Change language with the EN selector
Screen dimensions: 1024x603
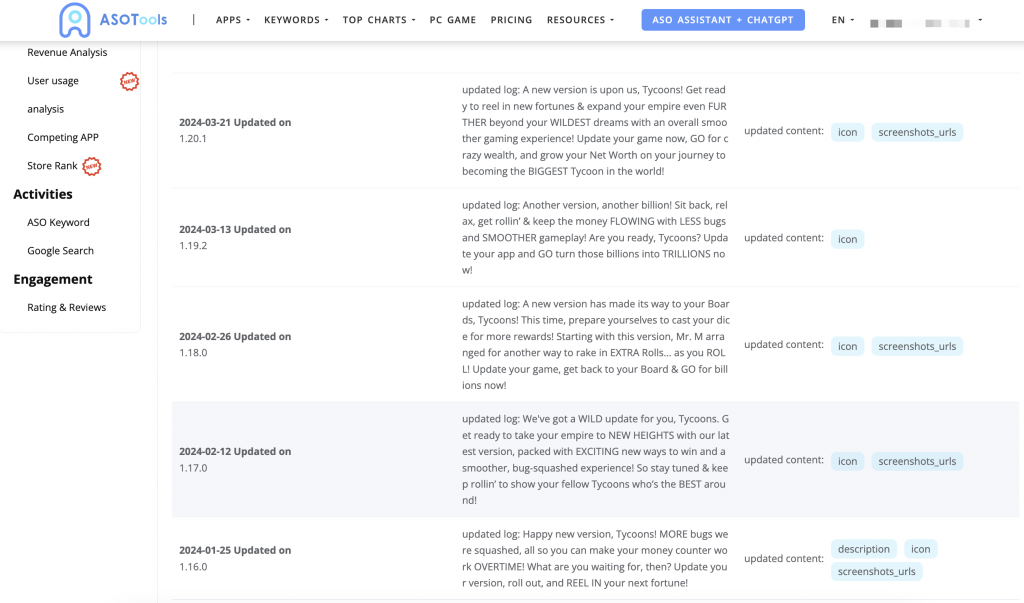click(843, 20)
